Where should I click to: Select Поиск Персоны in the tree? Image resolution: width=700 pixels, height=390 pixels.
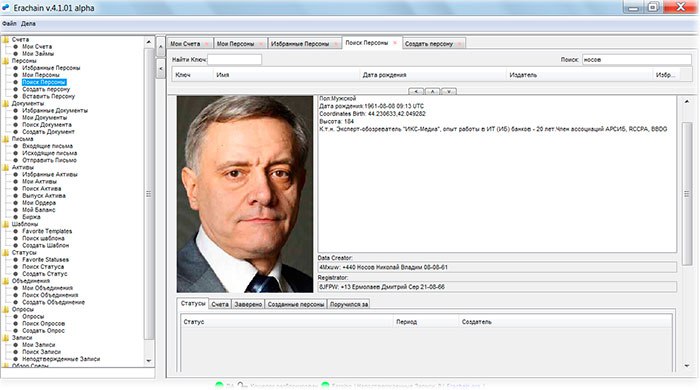(44, 82)
